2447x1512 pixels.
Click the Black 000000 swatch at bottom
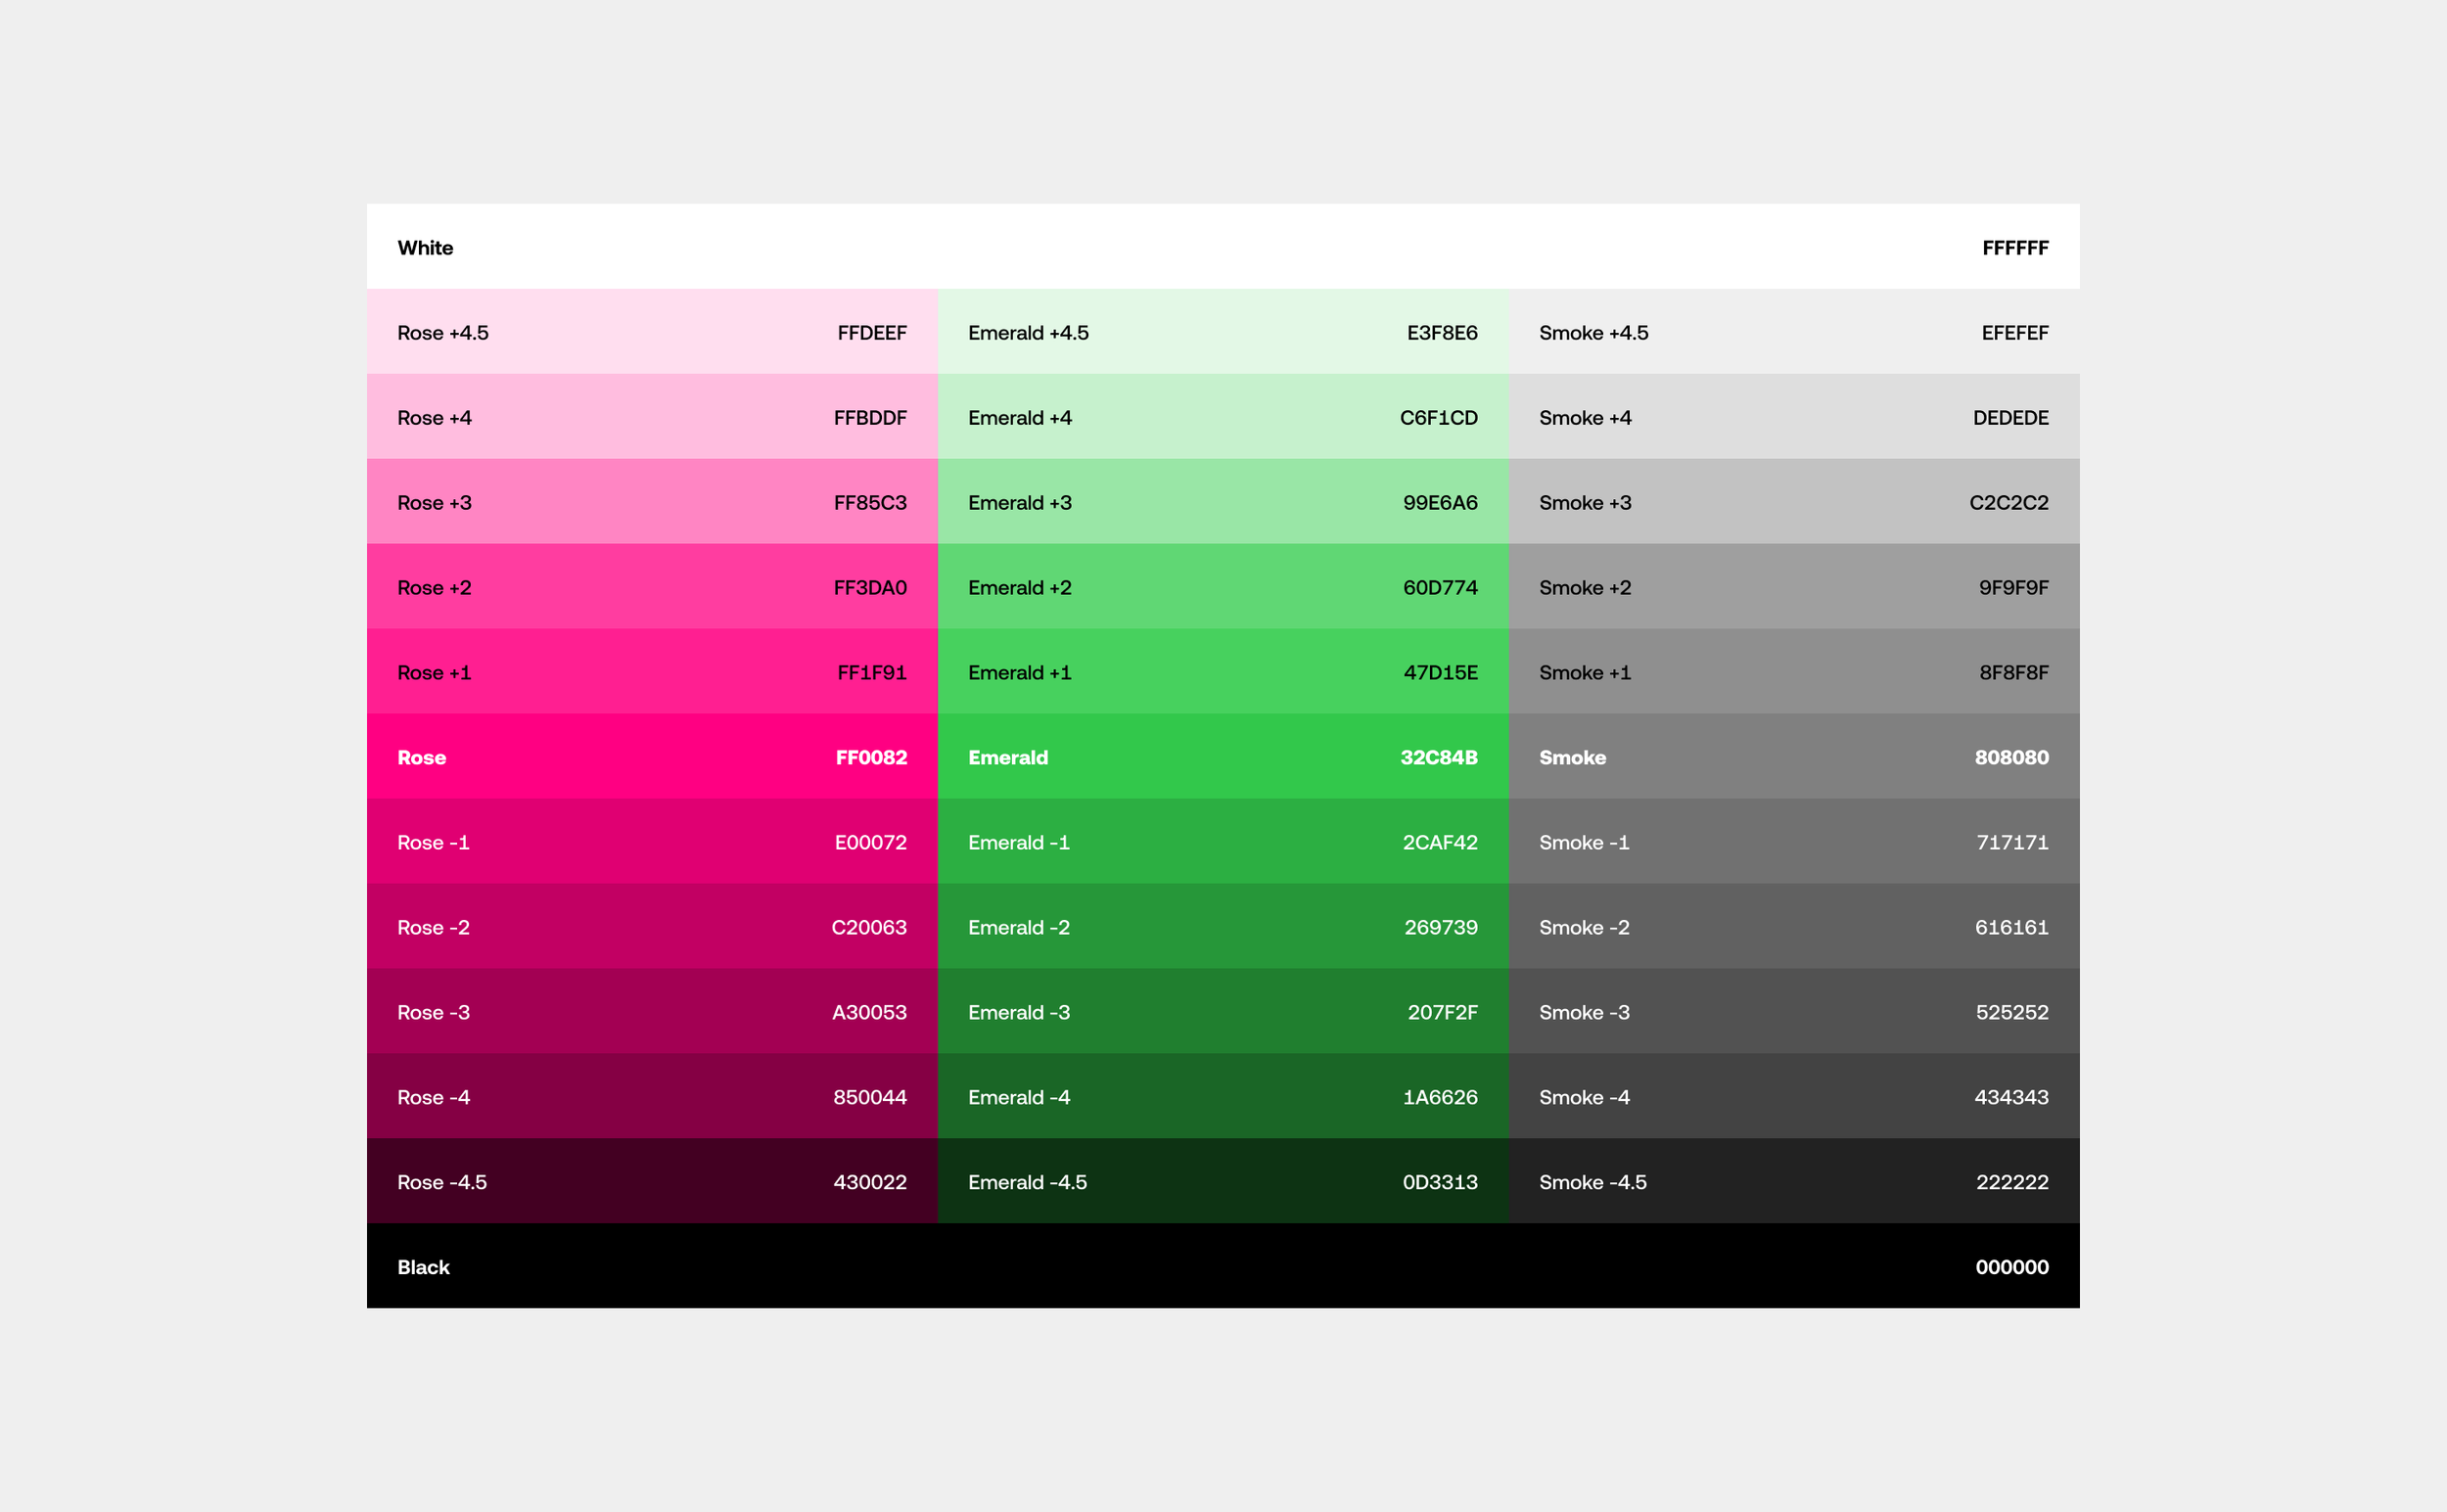1222,1267
